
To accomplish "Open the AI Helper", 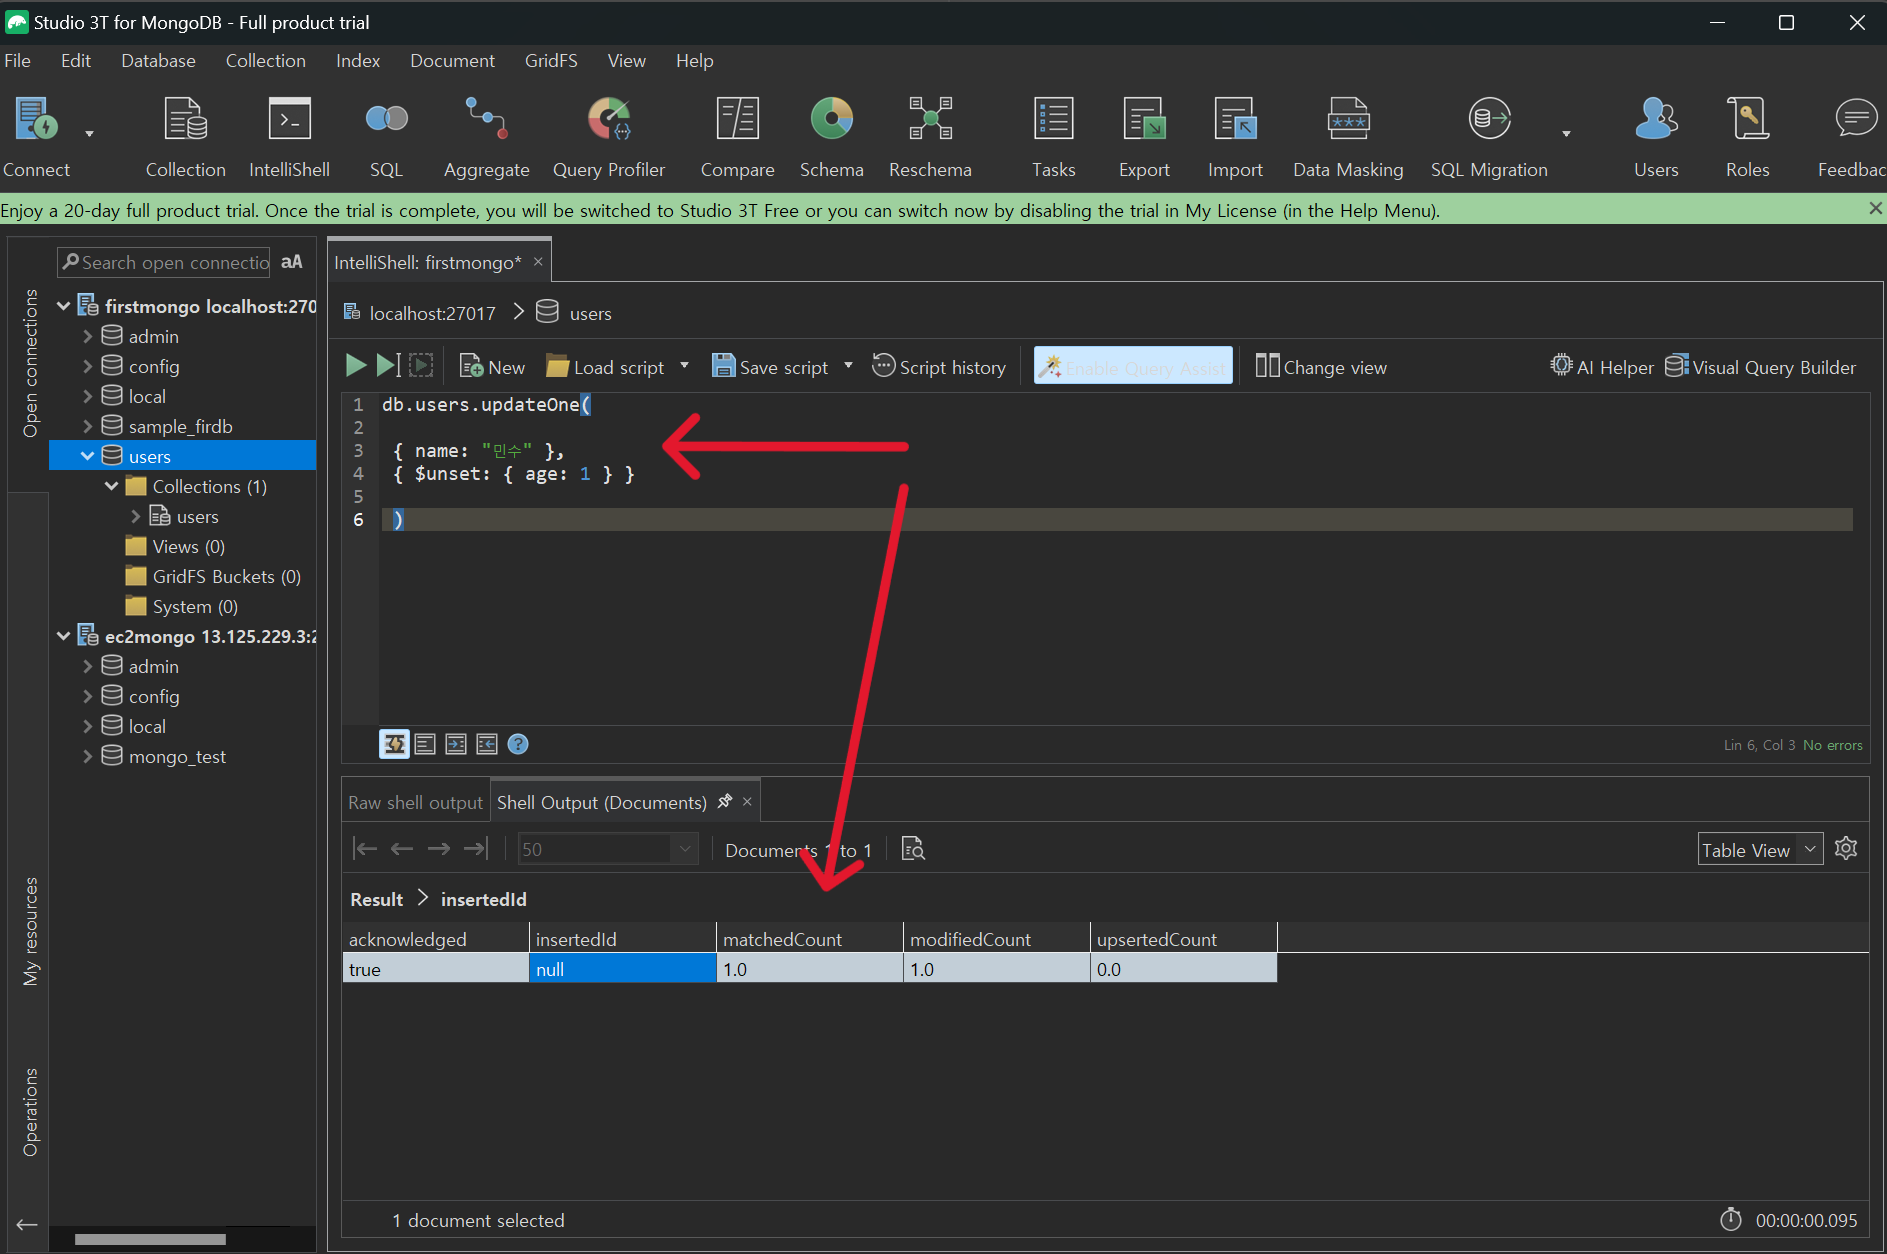I will click(1601, 367).
